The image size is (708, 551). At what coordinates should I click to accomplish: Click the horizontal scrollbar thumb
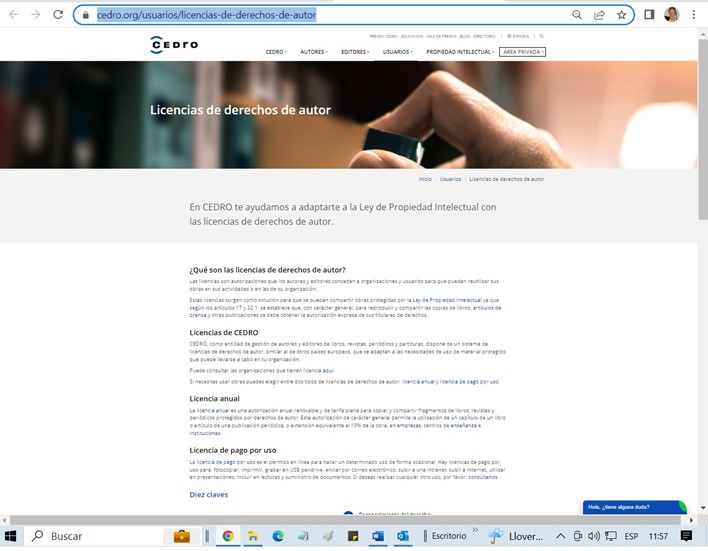(345, 520)
